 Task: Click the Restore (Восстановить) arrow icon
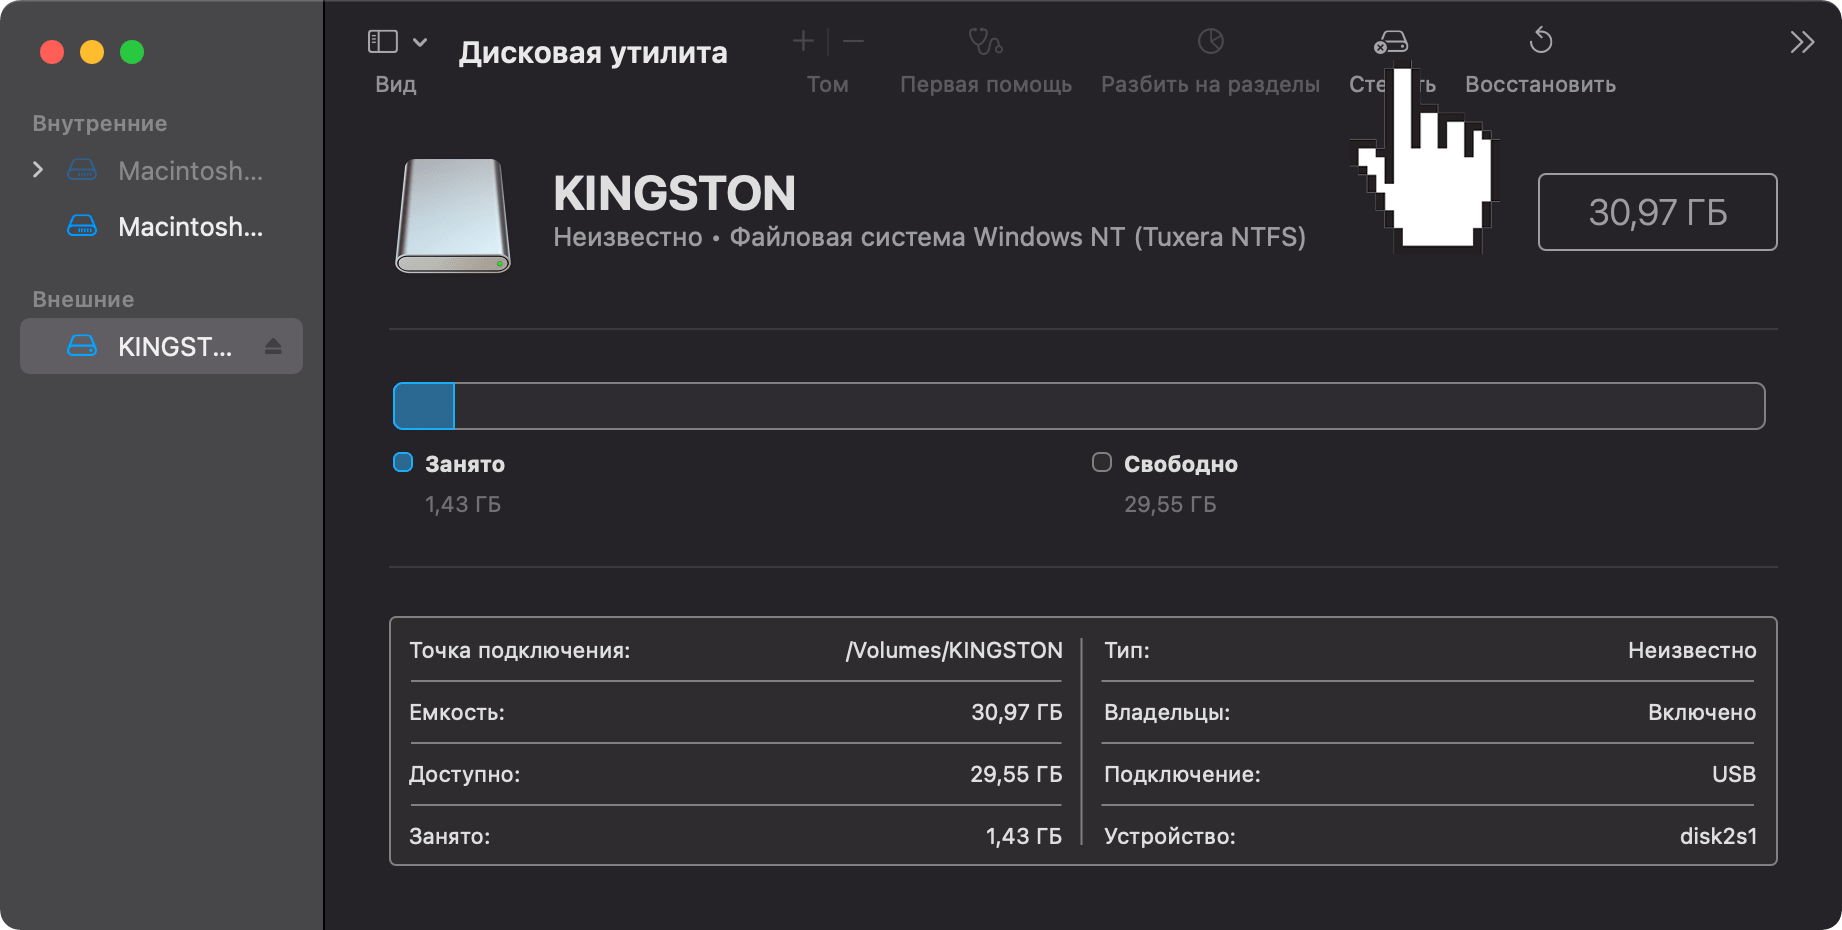click(x=1540, y=41)
